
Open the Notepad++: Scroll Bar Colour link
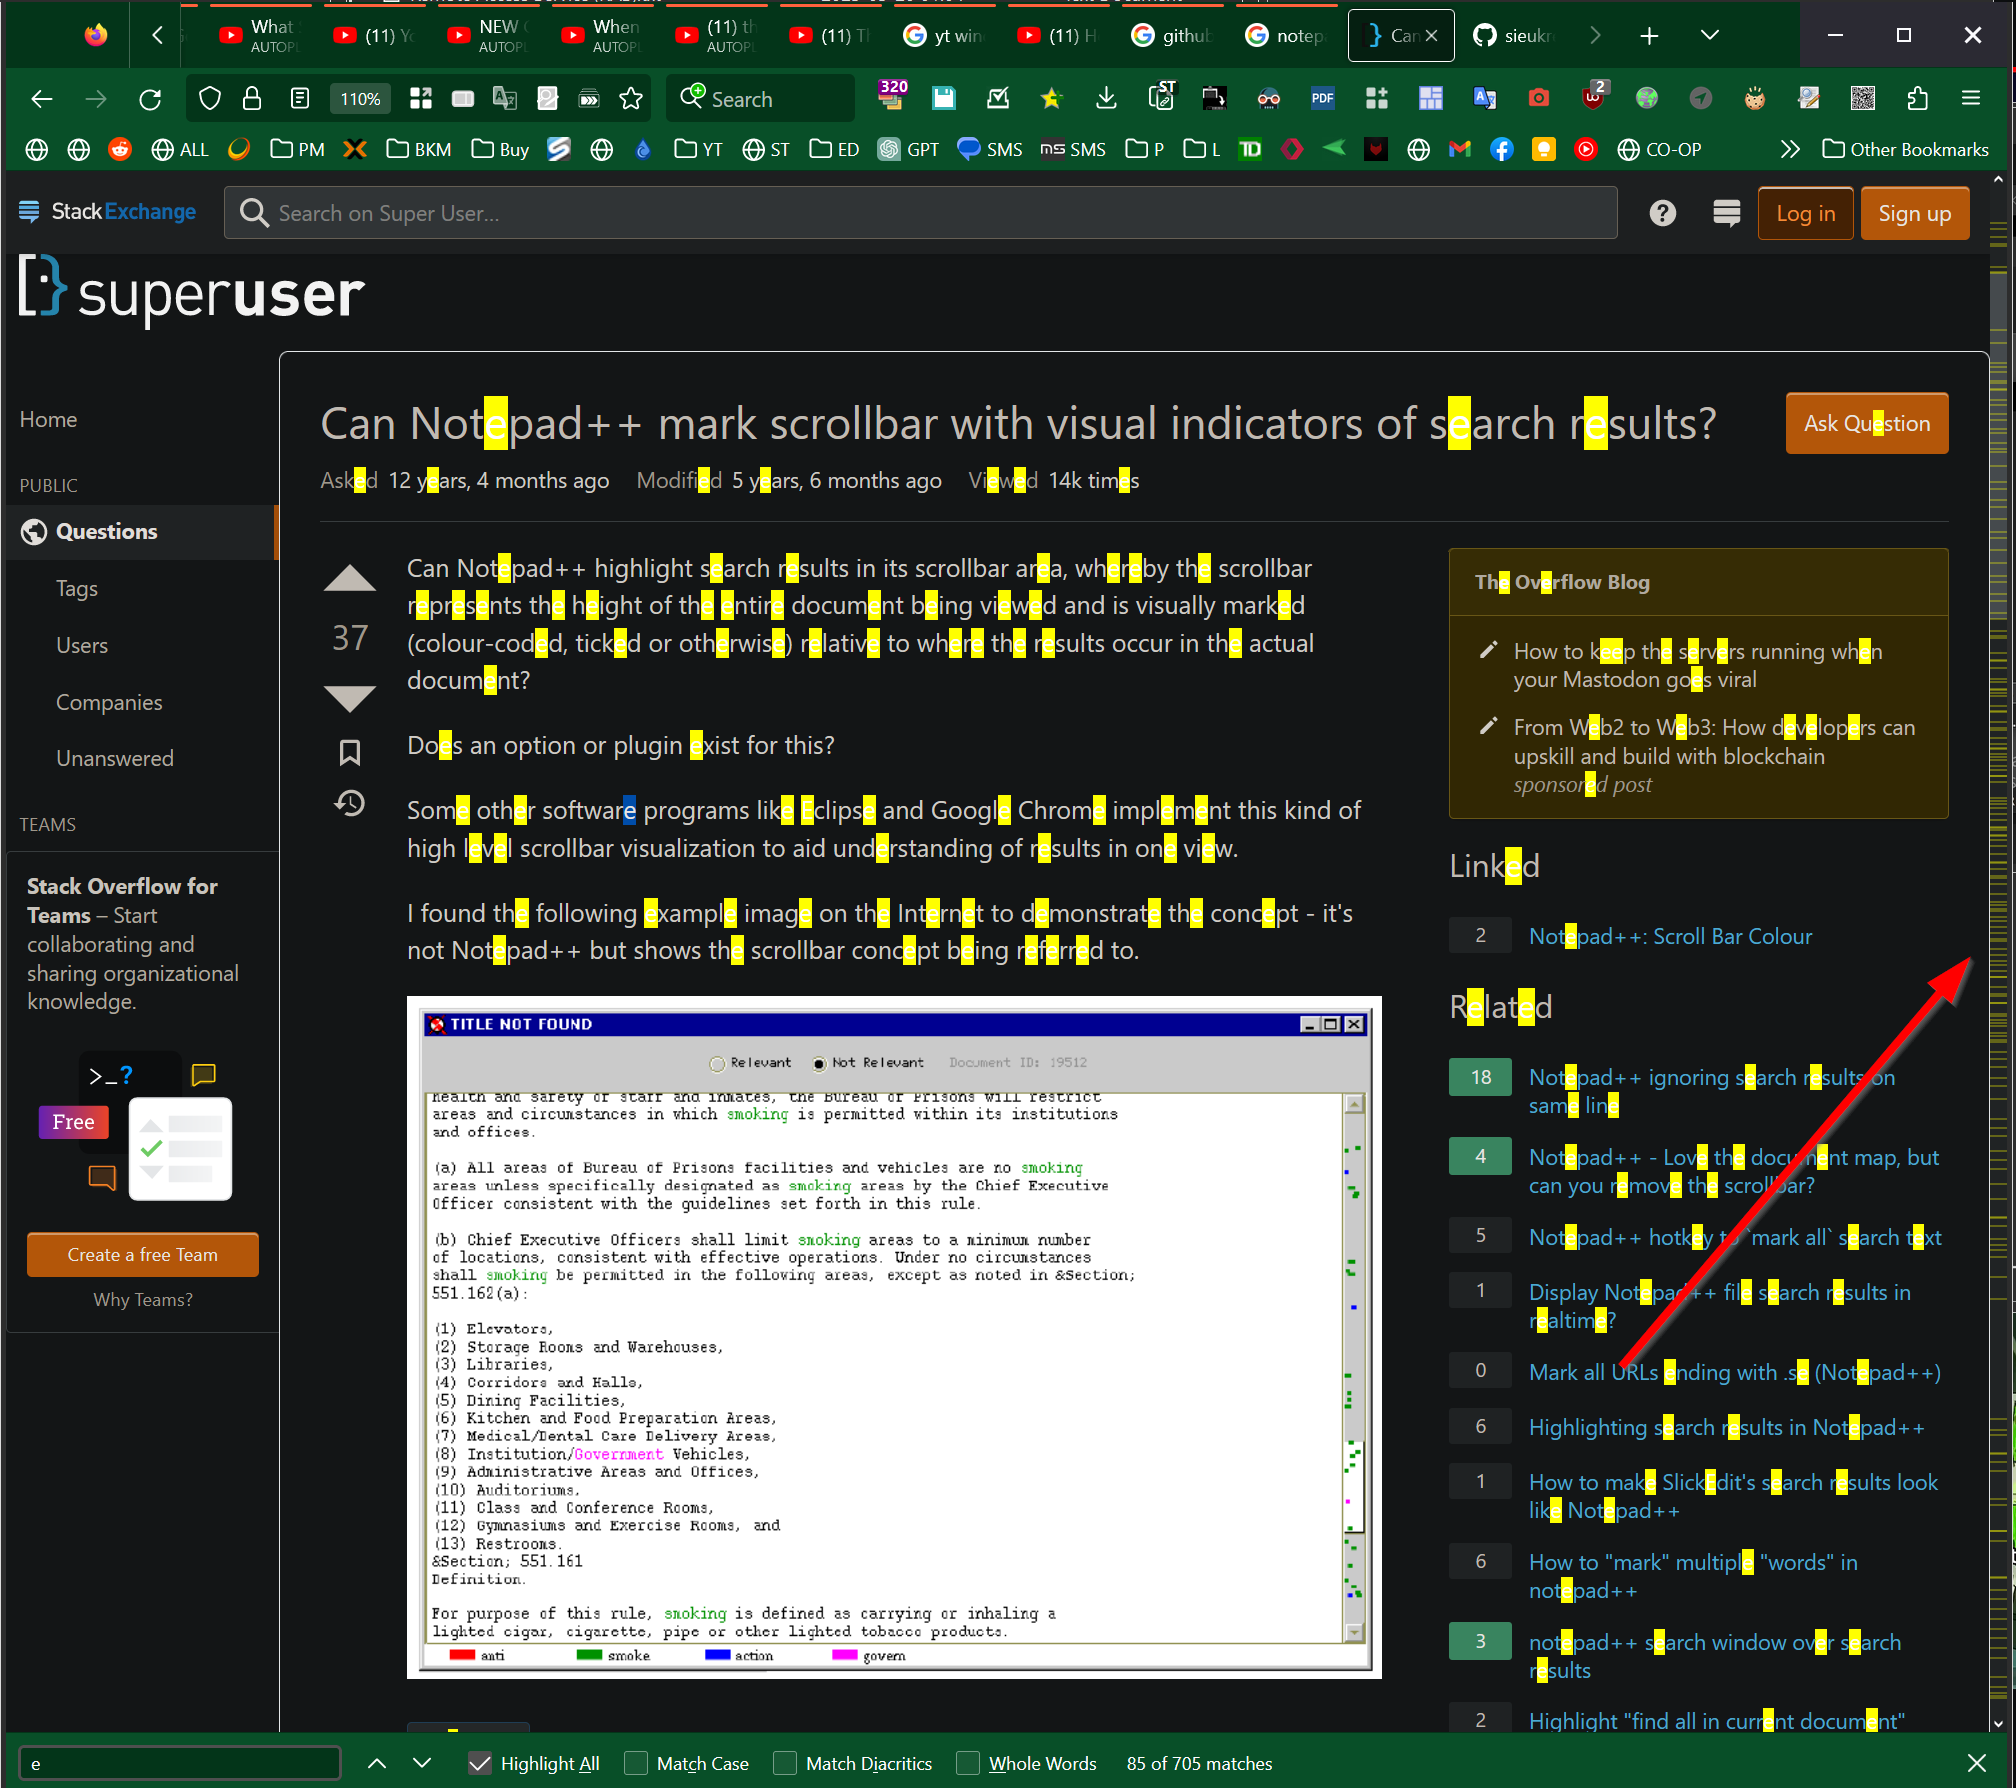tap(1670, 936)
